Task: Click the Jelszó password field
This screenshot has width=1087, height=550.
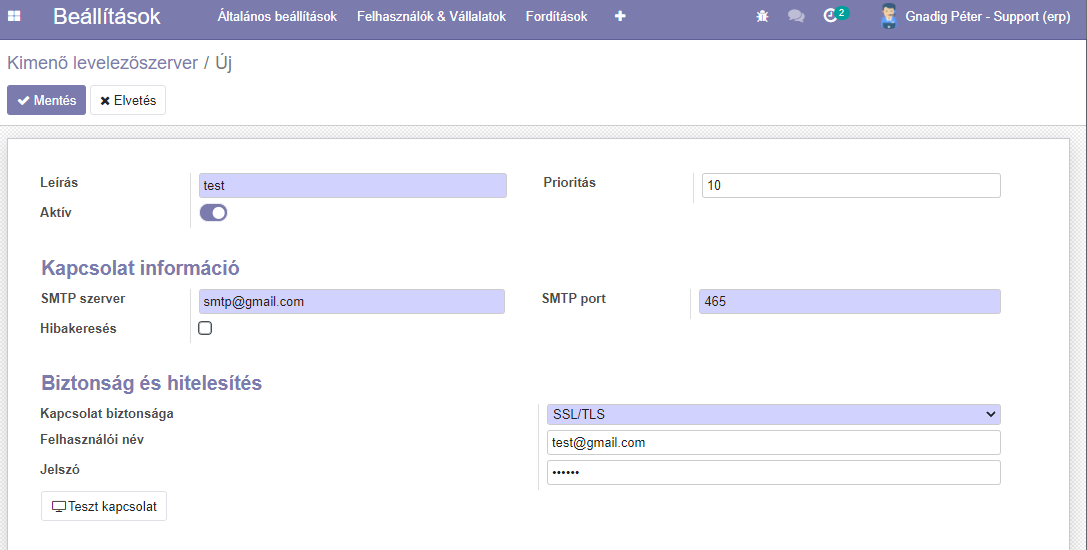Action: [774, 472]
